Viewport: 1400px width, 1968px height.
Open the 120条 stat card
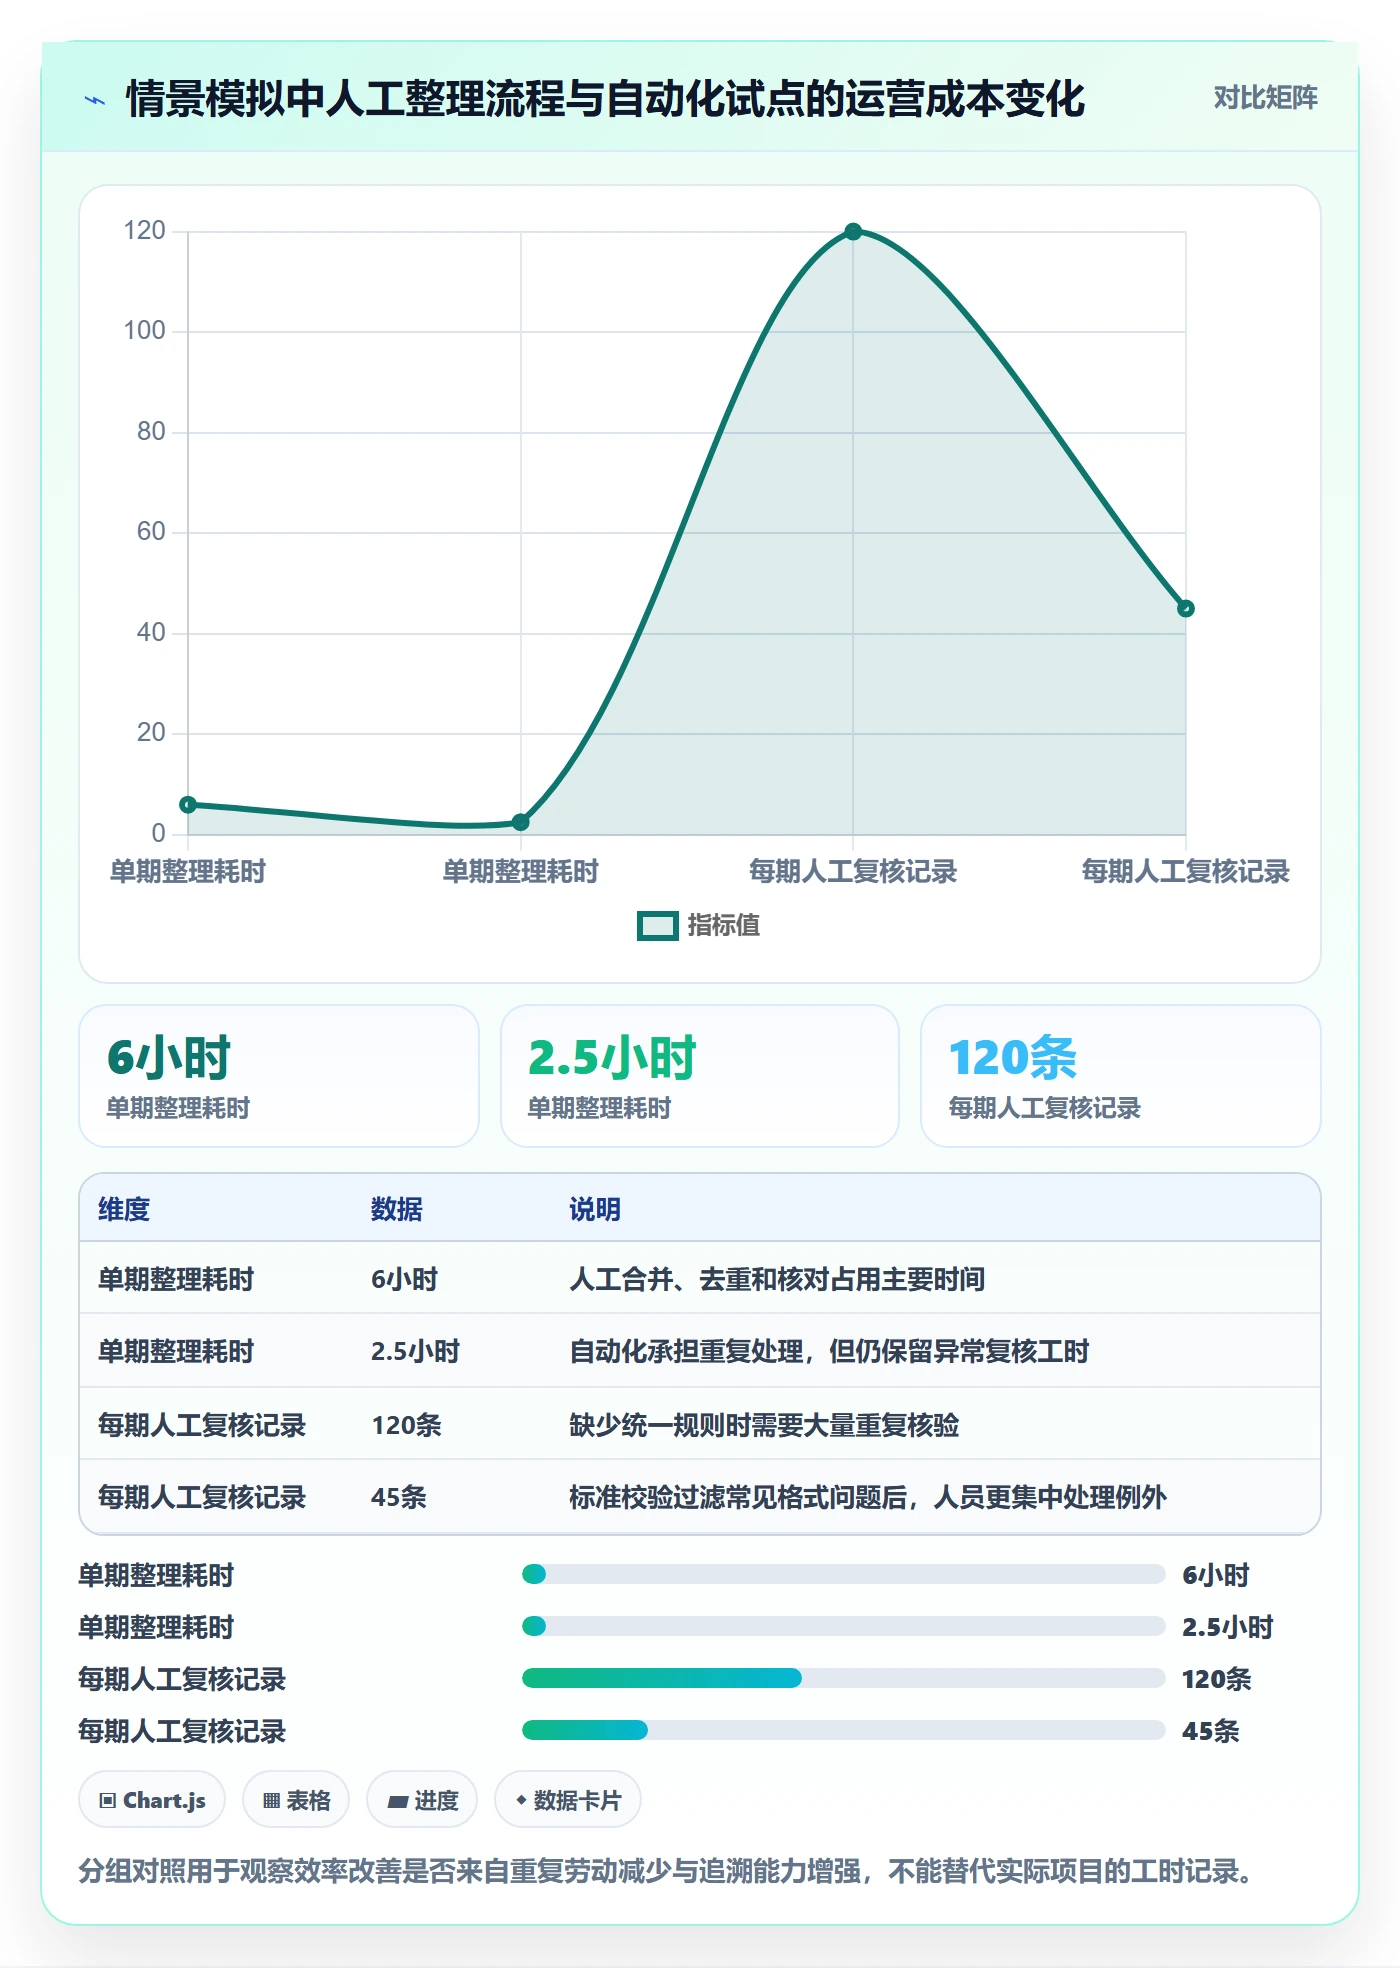coord(1121,1076)
